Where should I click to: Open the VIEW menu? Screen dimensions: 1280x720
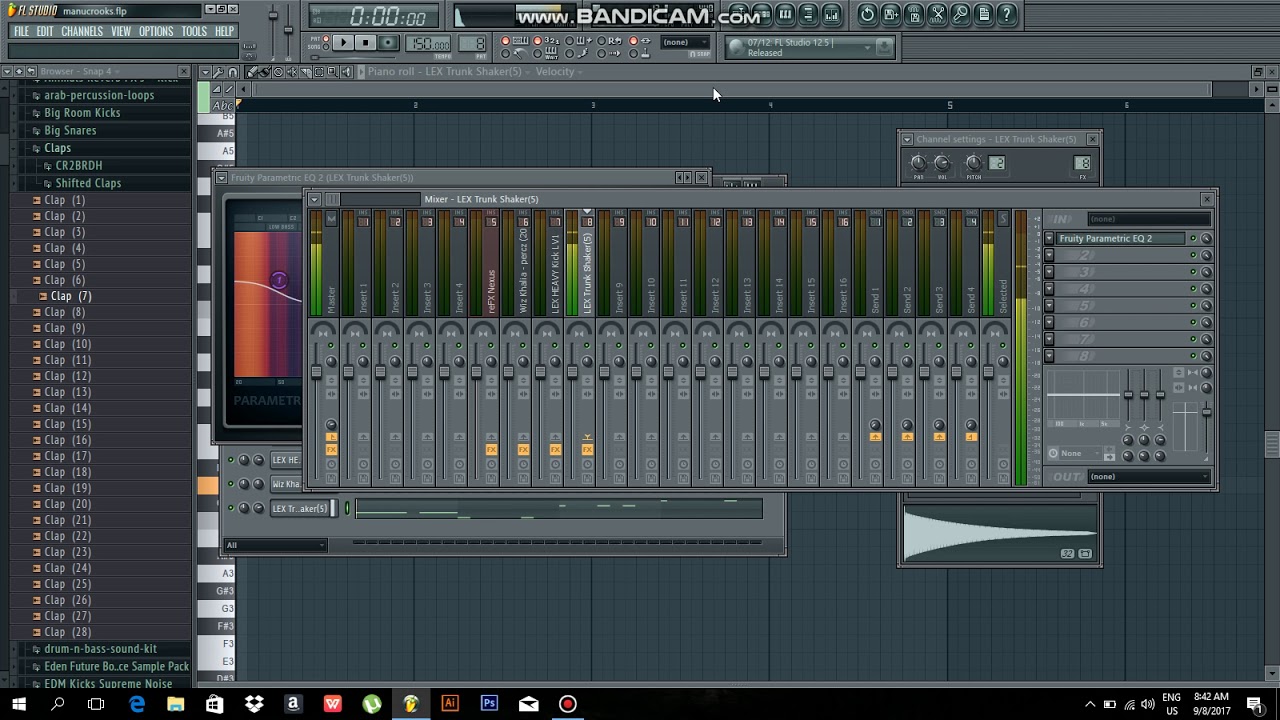coord(121,31)
